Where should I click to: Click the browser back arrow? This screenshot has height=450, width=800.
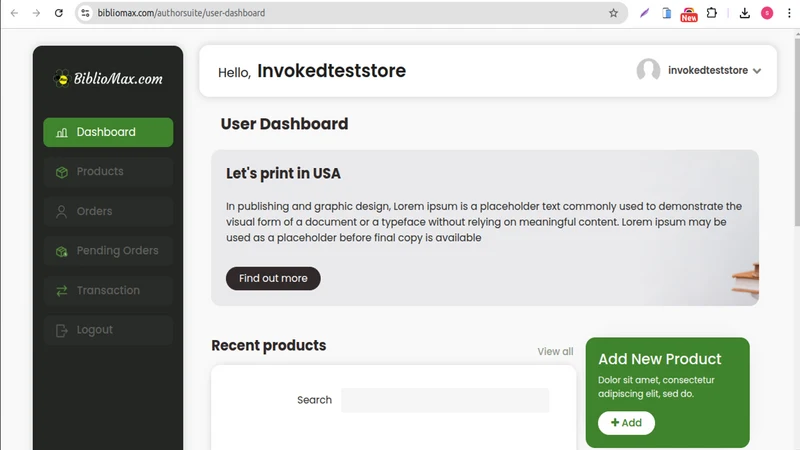point(14,13)
